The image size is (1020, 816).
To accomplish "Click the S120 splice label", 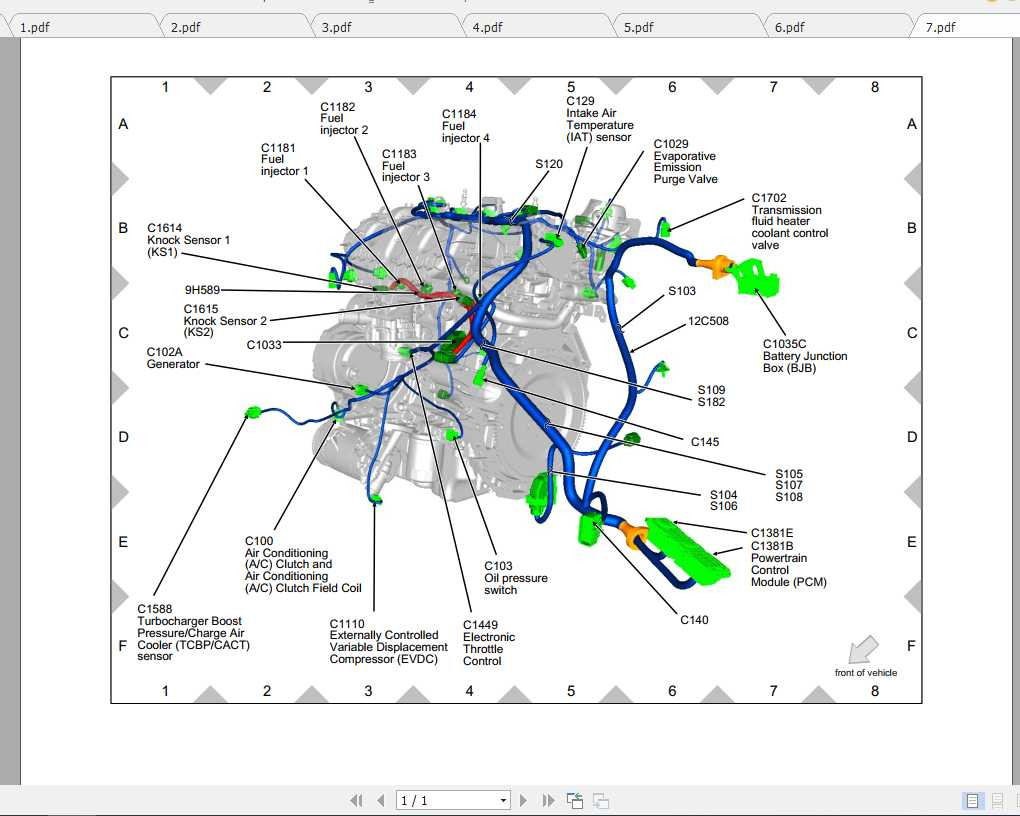I will tap(549, 164).
